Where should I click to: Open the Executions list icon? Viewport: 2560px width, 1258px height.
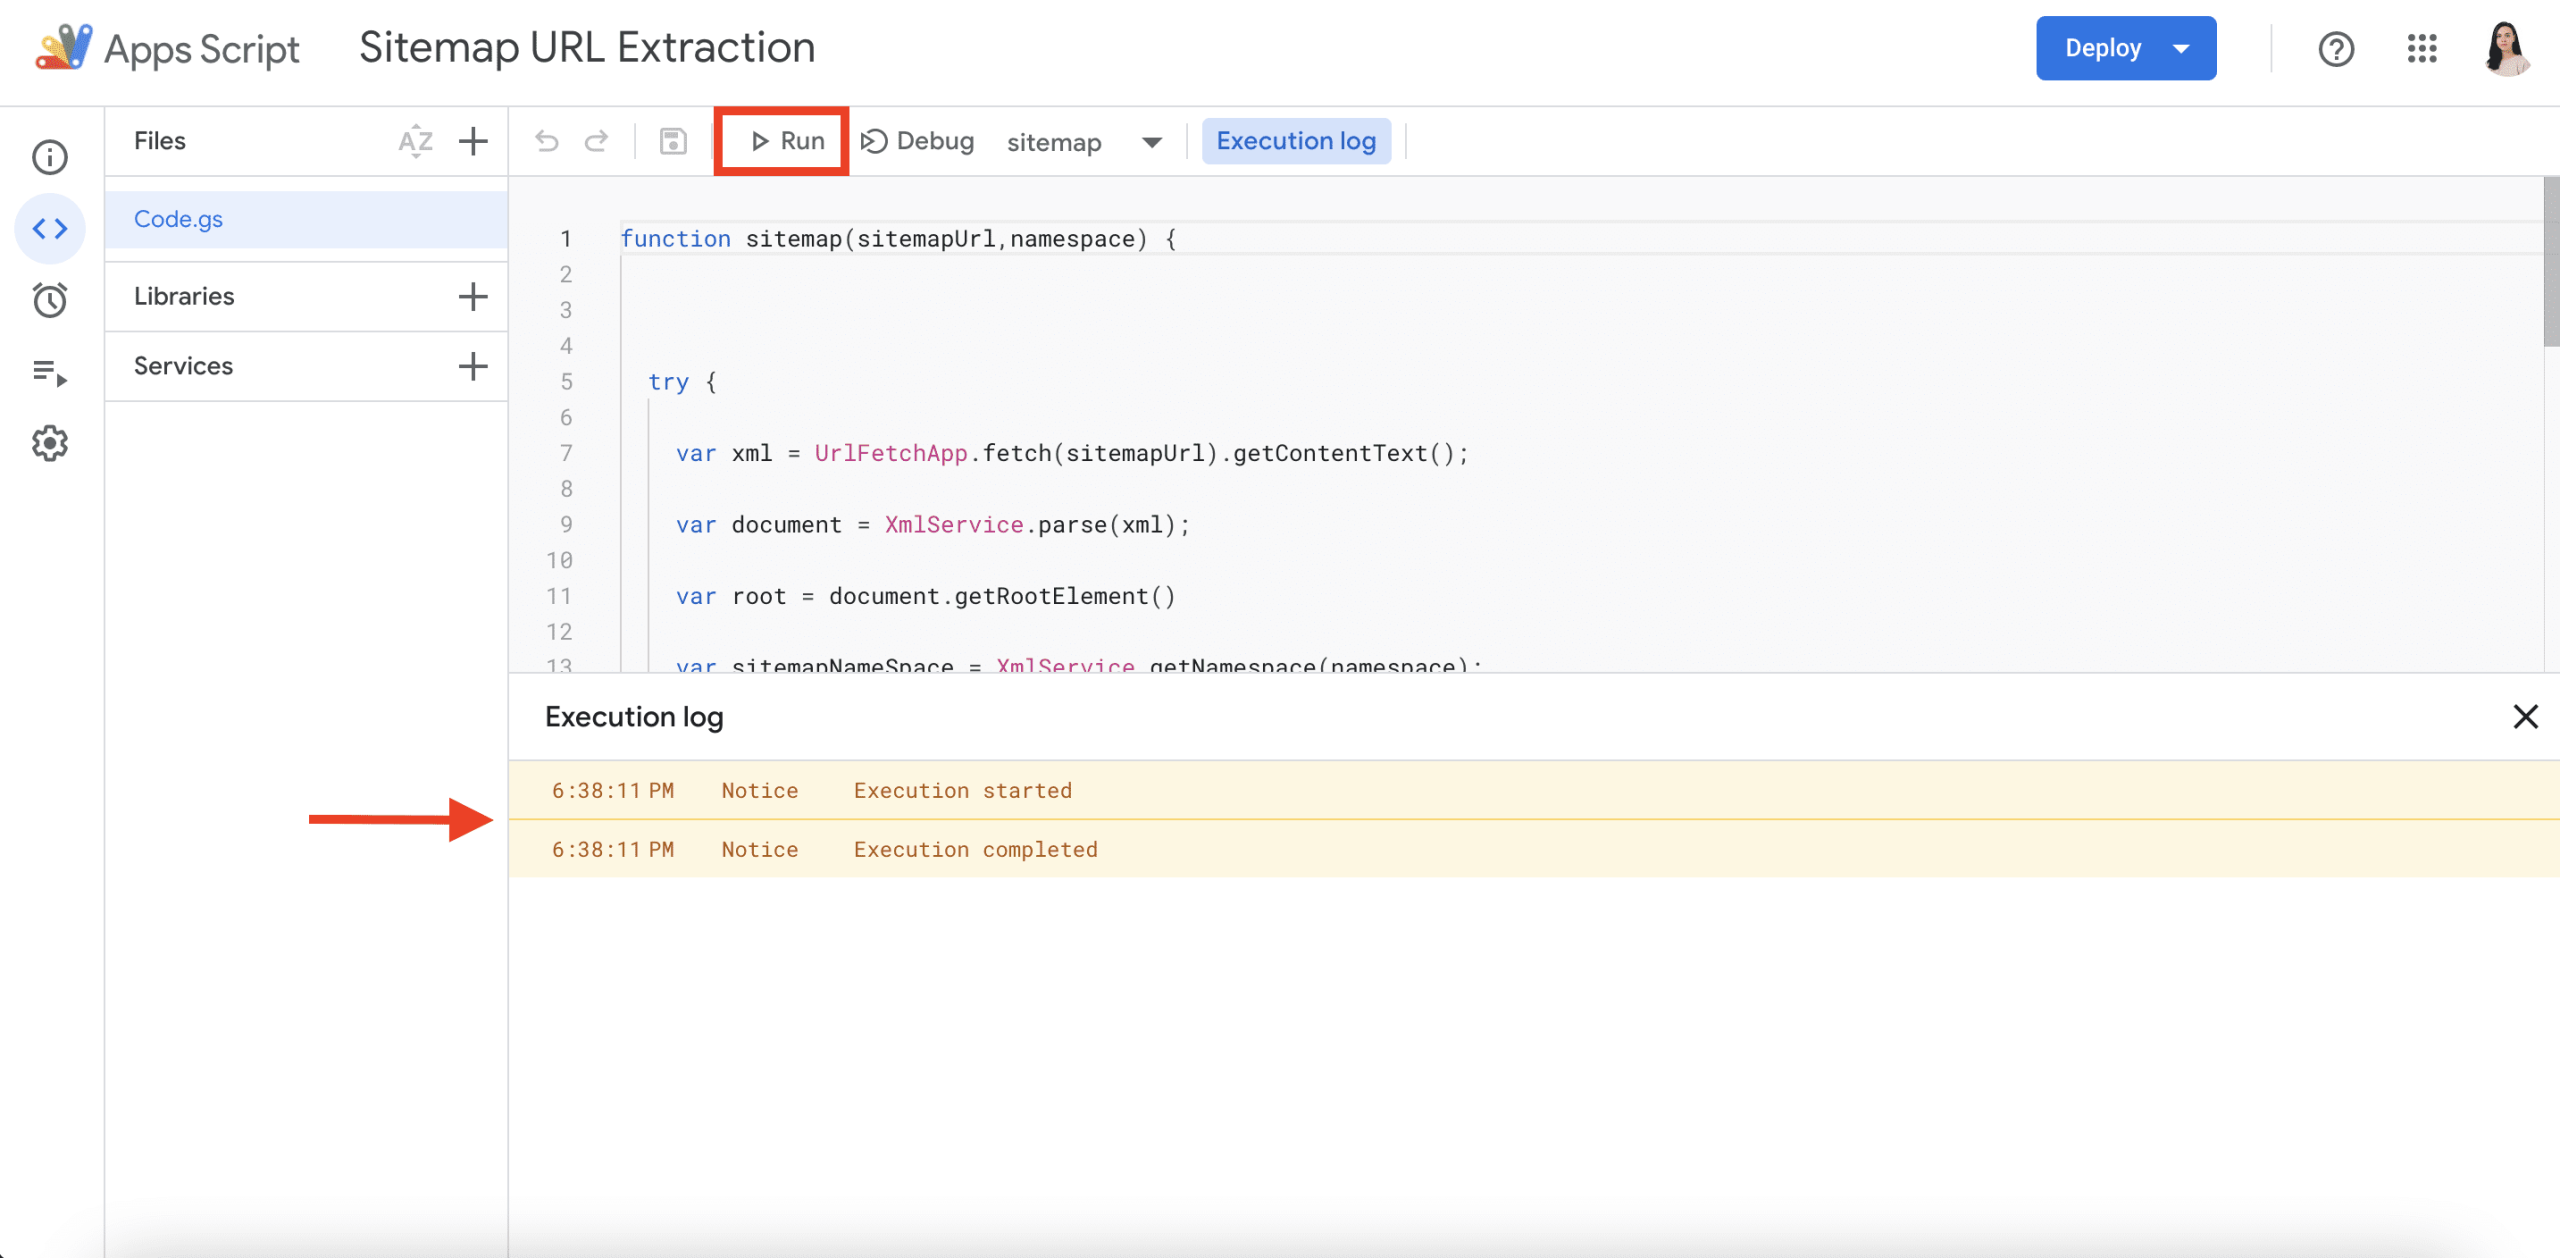(x=50, y=373)
